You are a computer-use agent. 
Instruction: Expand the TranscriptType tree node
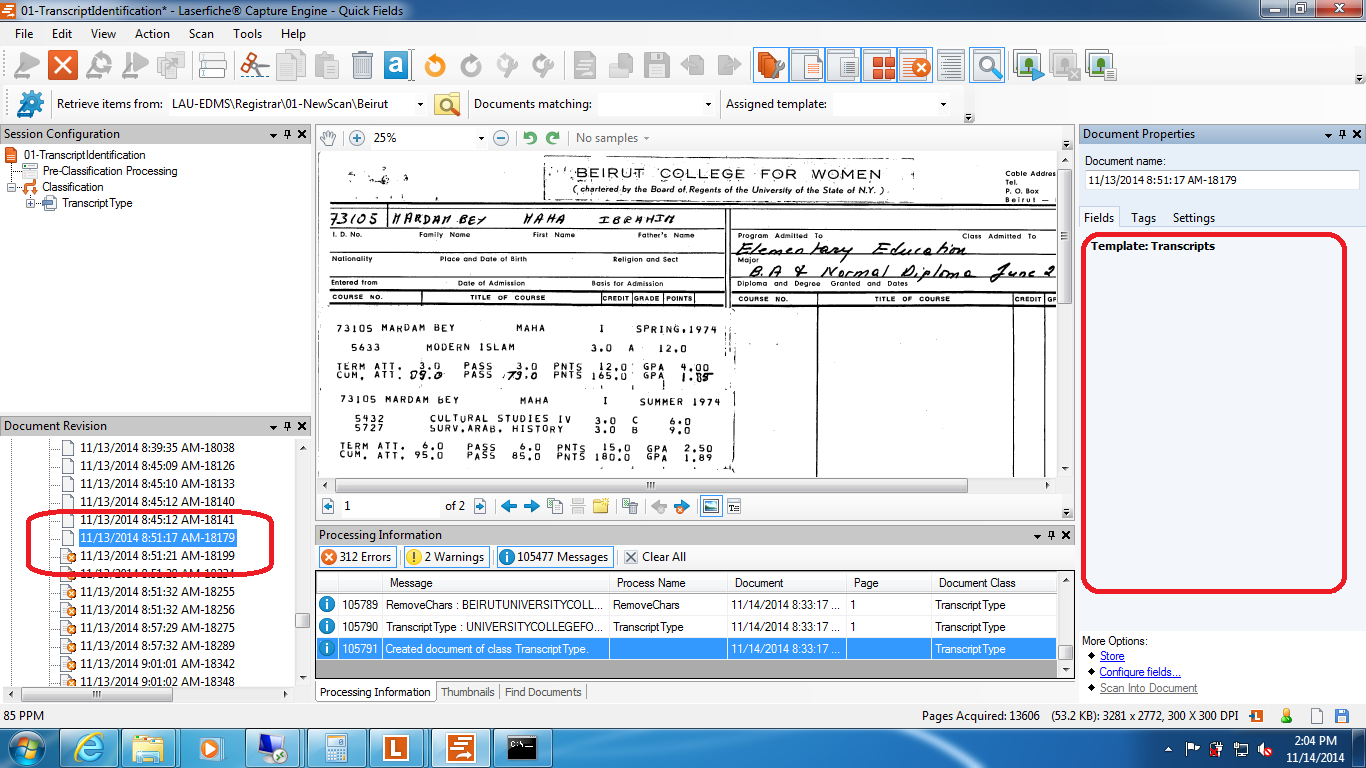click(x=31, y=203)
